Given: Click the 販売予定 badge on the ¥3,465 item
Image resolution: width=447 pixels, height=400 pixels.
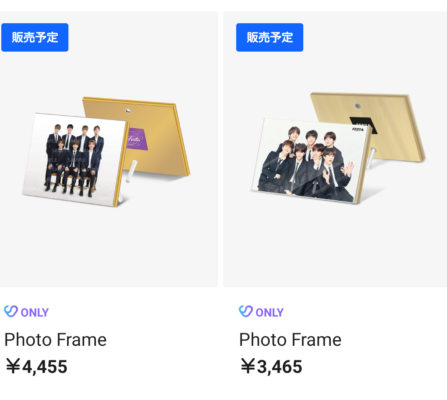Looking at the screenshot, I should click(x=270, y=37).
